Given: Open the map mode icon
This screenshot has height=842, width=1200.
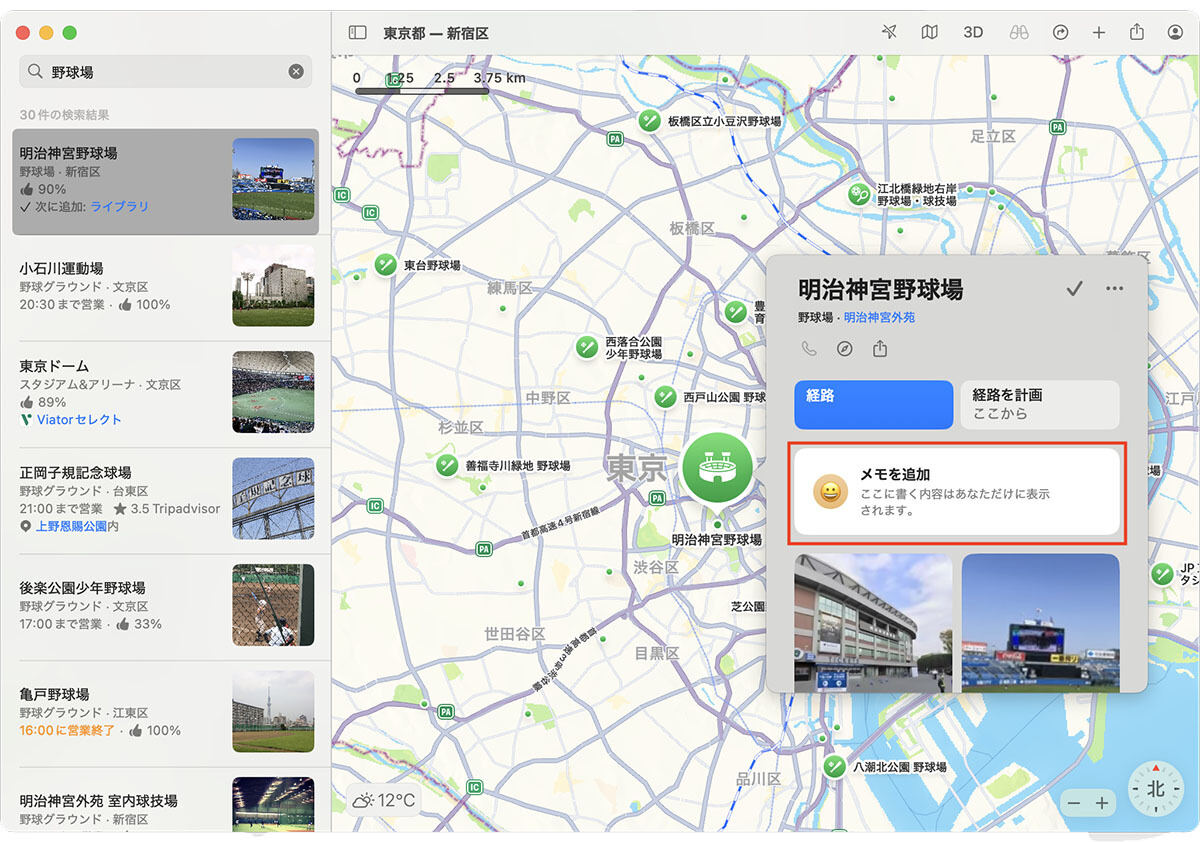Looking at the screenshot, I should point(930,32).
